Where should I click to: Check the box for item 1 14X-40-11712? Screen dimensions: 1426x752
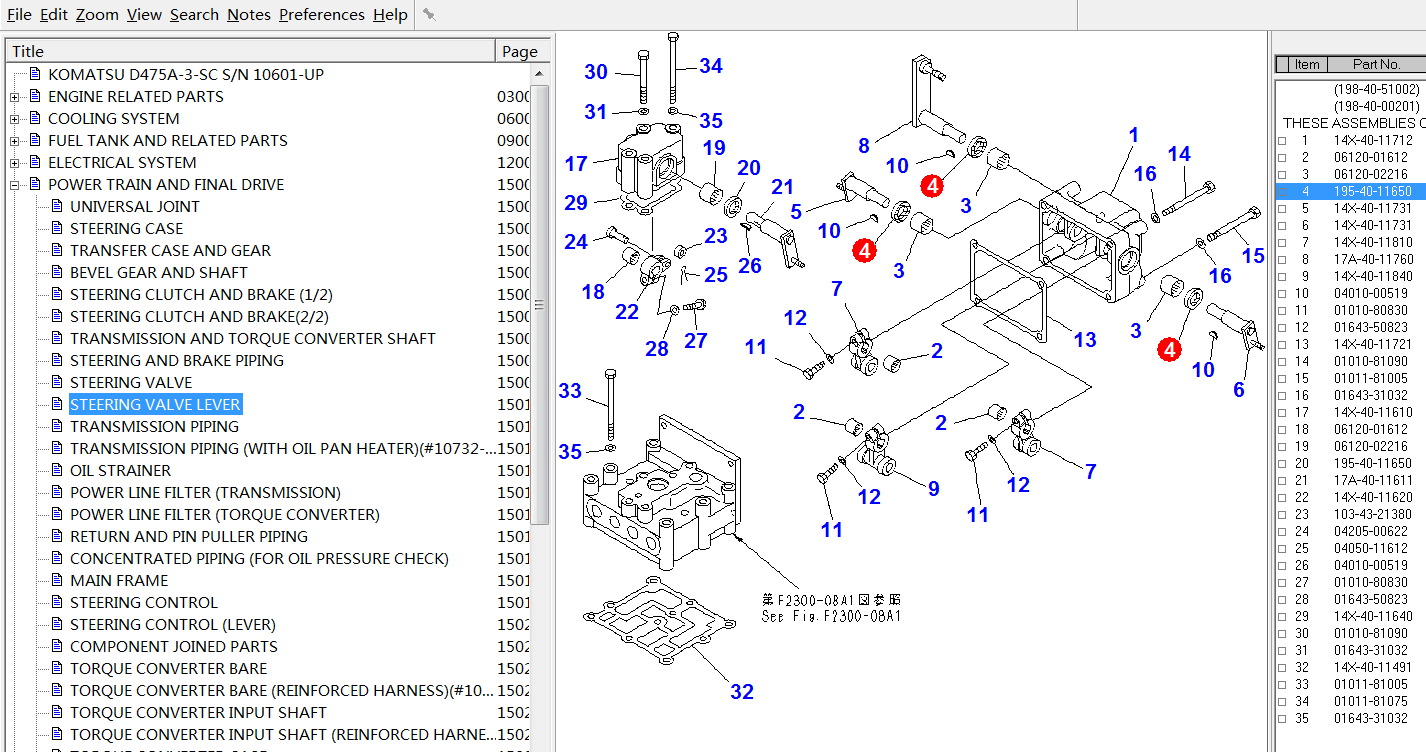1283,141
